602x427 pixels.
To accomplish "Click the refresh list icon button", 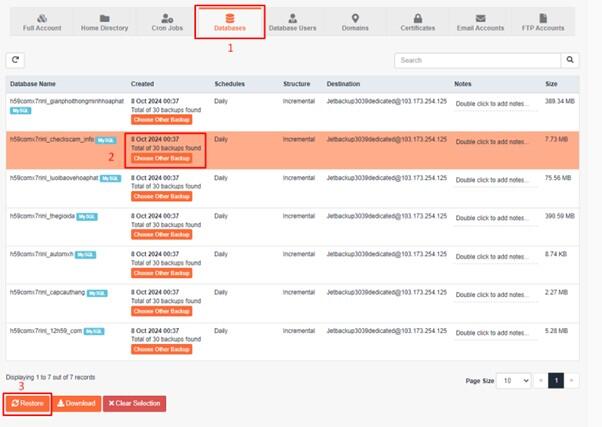I will click(15, 60).
